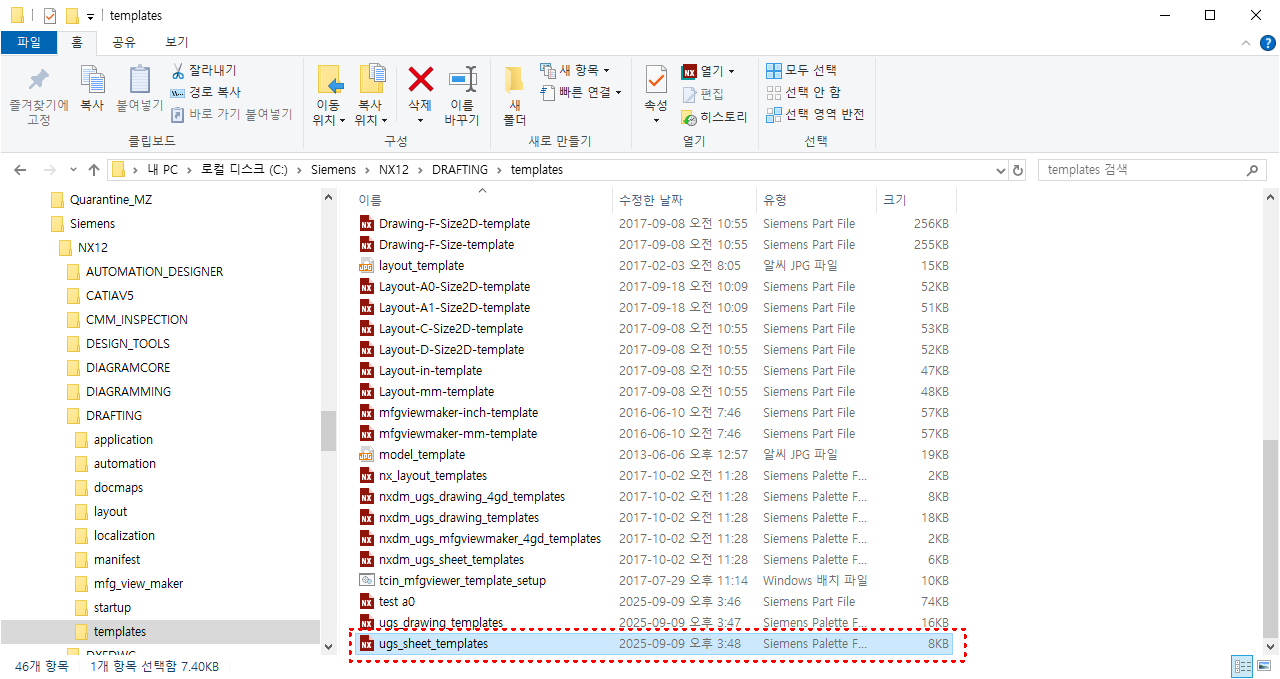Click the up one level arrow

[94, 170]
